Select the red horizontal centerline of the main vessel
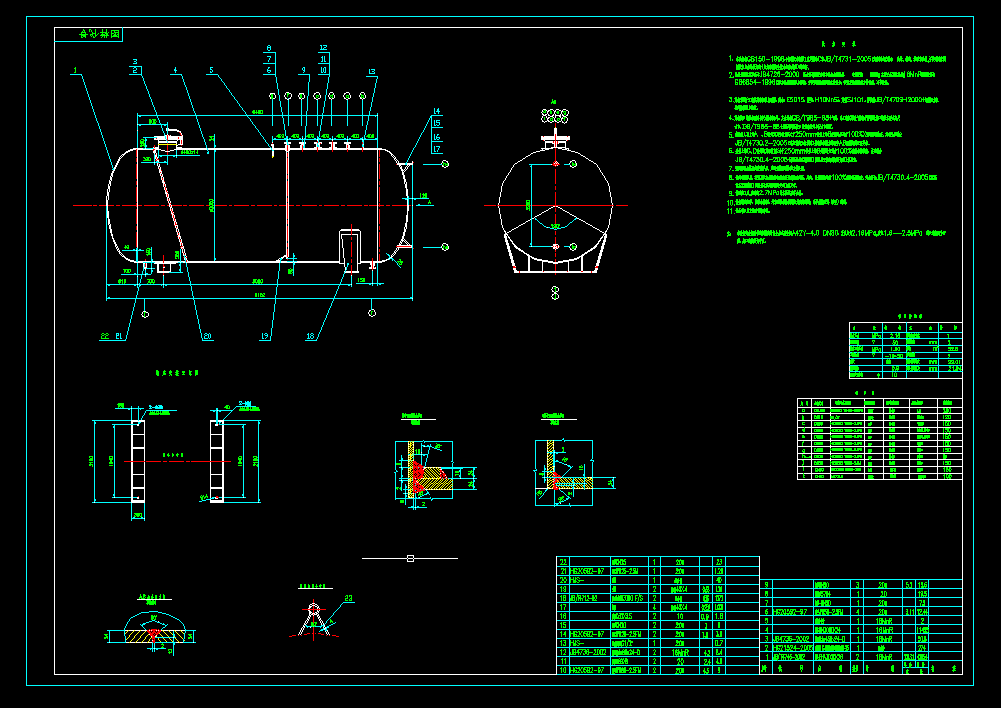The width and height of the screenshot is (1001, 708). point(254,206)
